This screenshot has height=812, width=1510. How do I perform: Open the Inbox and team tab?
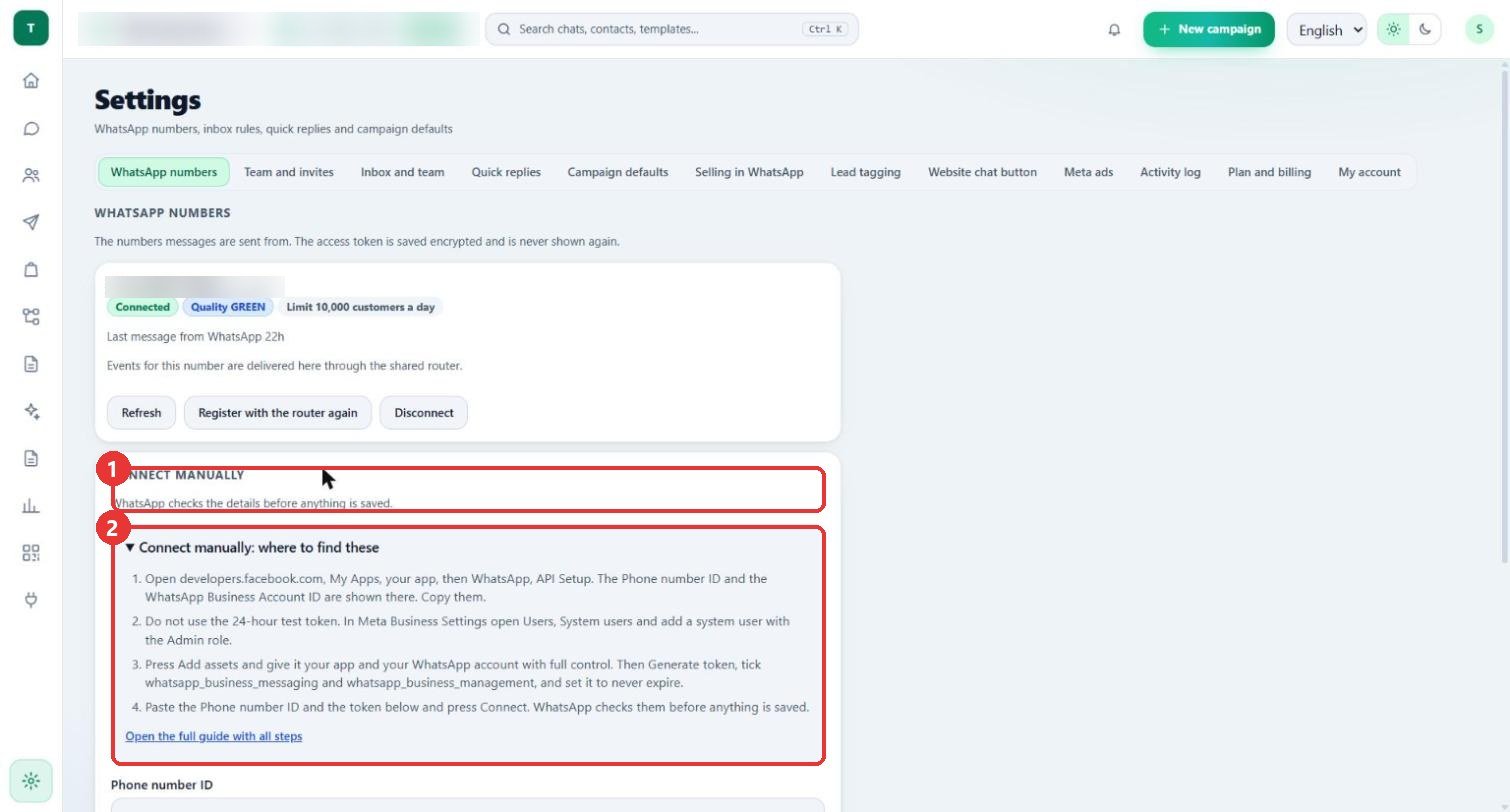tap(402, 172)
